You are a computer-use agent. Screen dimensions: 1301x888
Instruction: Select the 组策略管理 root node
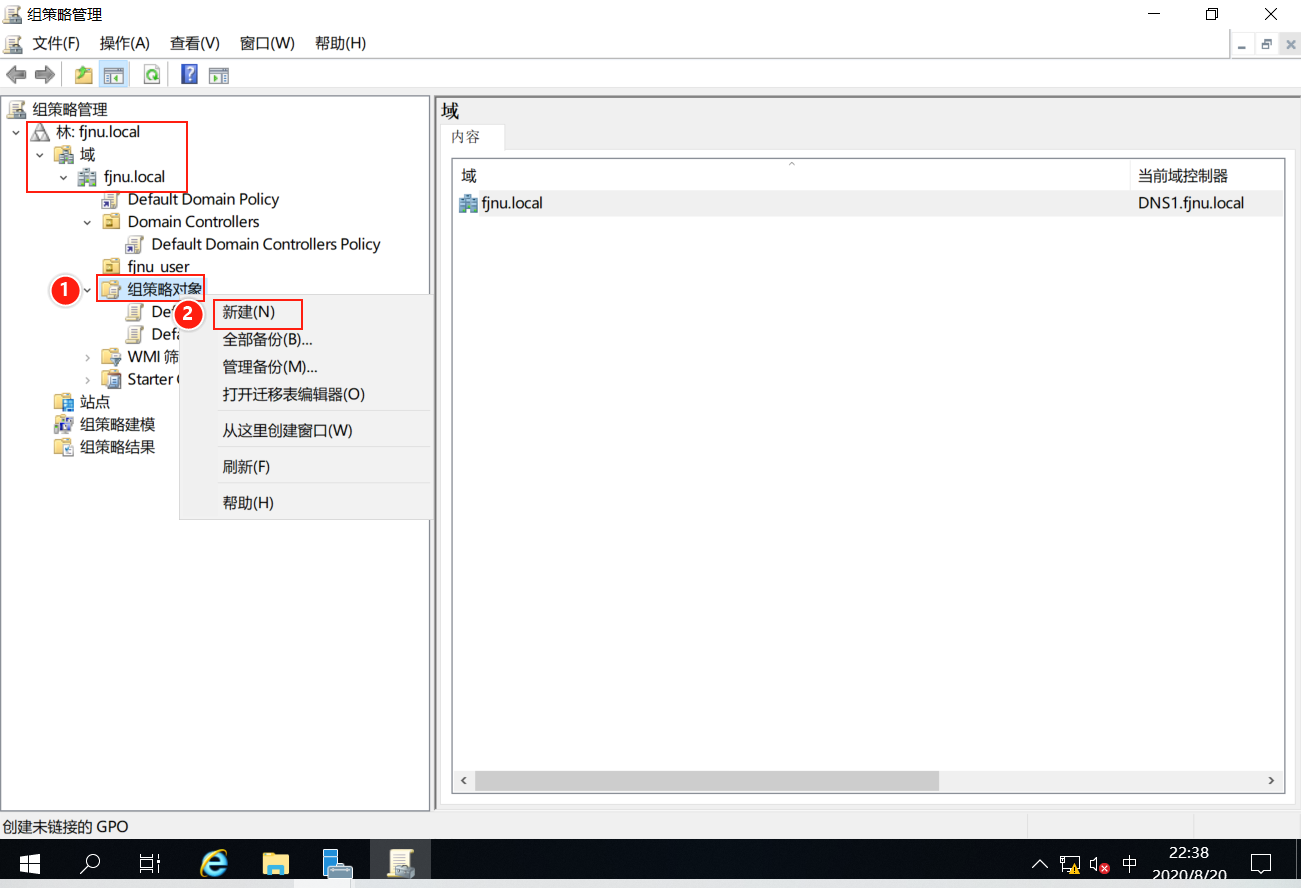point(69,110)
